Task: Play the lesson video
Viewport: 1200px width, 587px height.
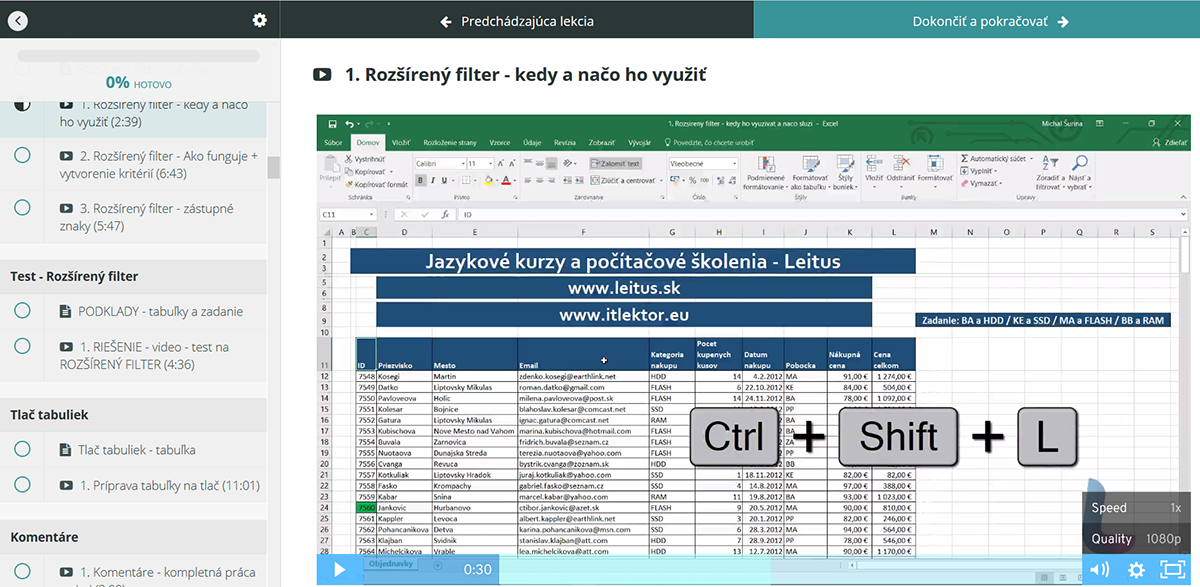Action: pyautogui.click(x=339, y=569)
